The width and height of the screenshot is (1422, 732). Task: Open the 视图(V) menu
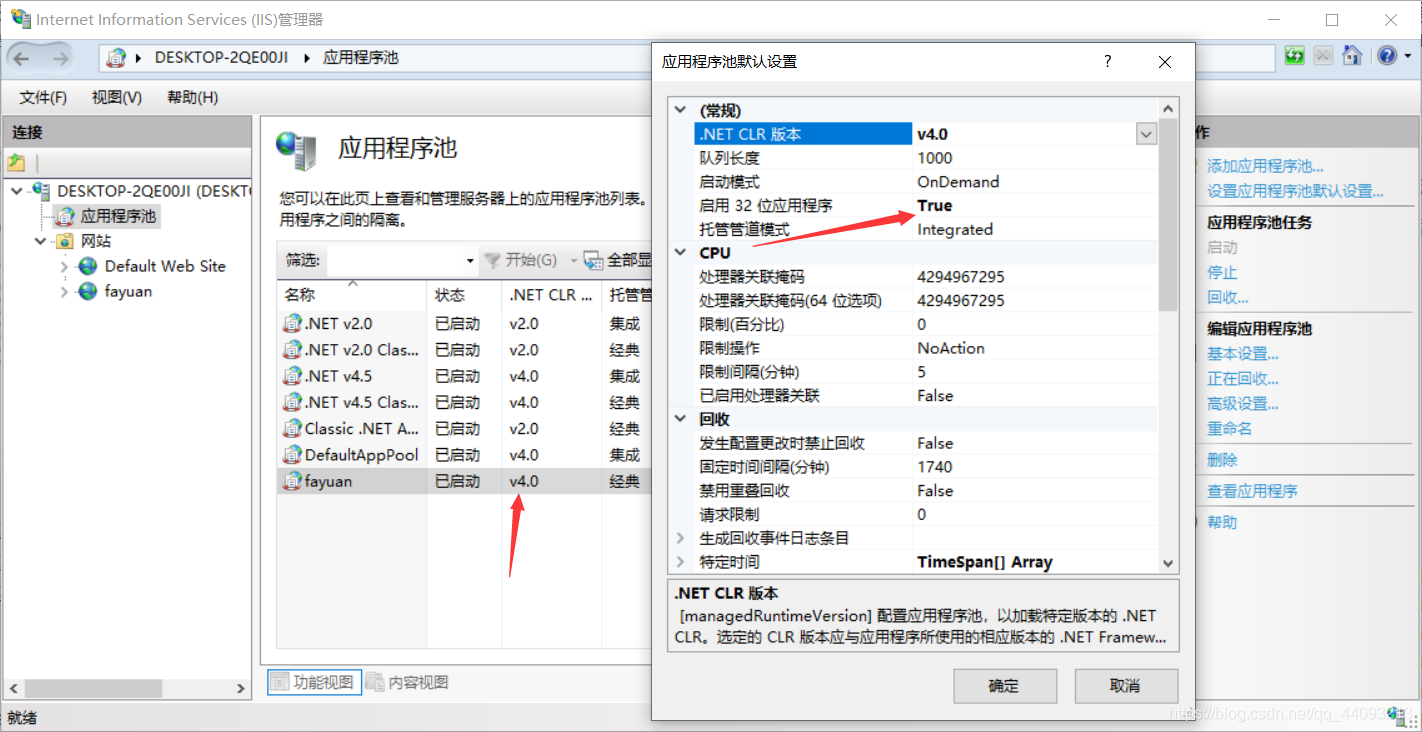pos(117,97)
